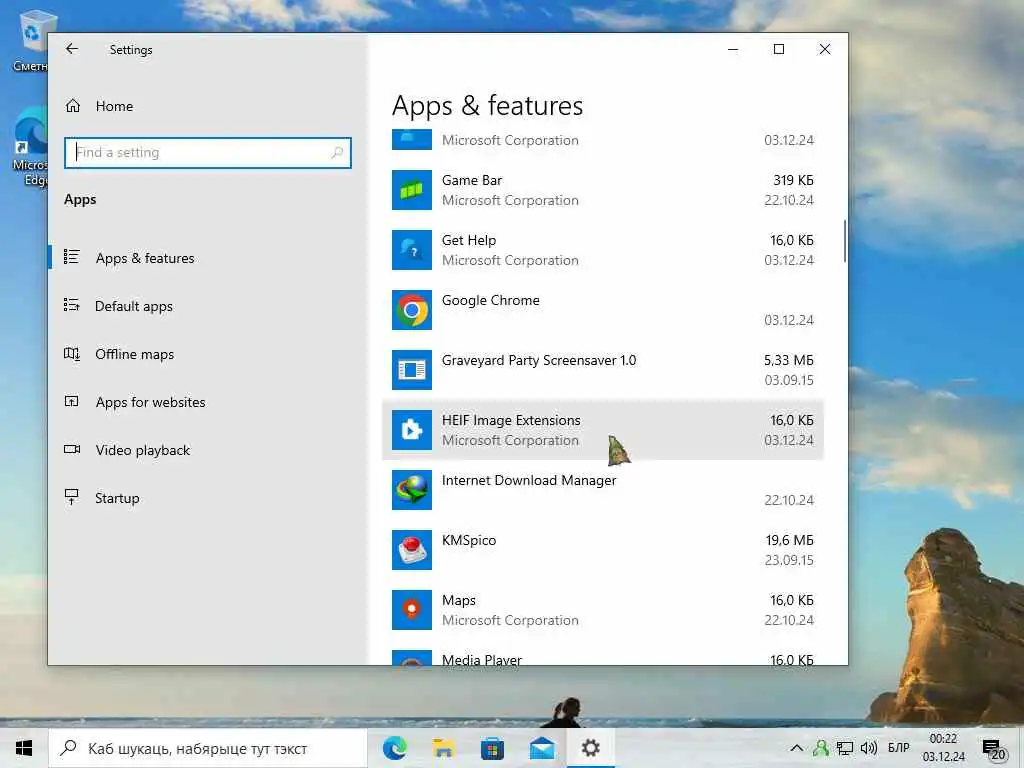Click the Video playback sidebar icon

point(72,449)
